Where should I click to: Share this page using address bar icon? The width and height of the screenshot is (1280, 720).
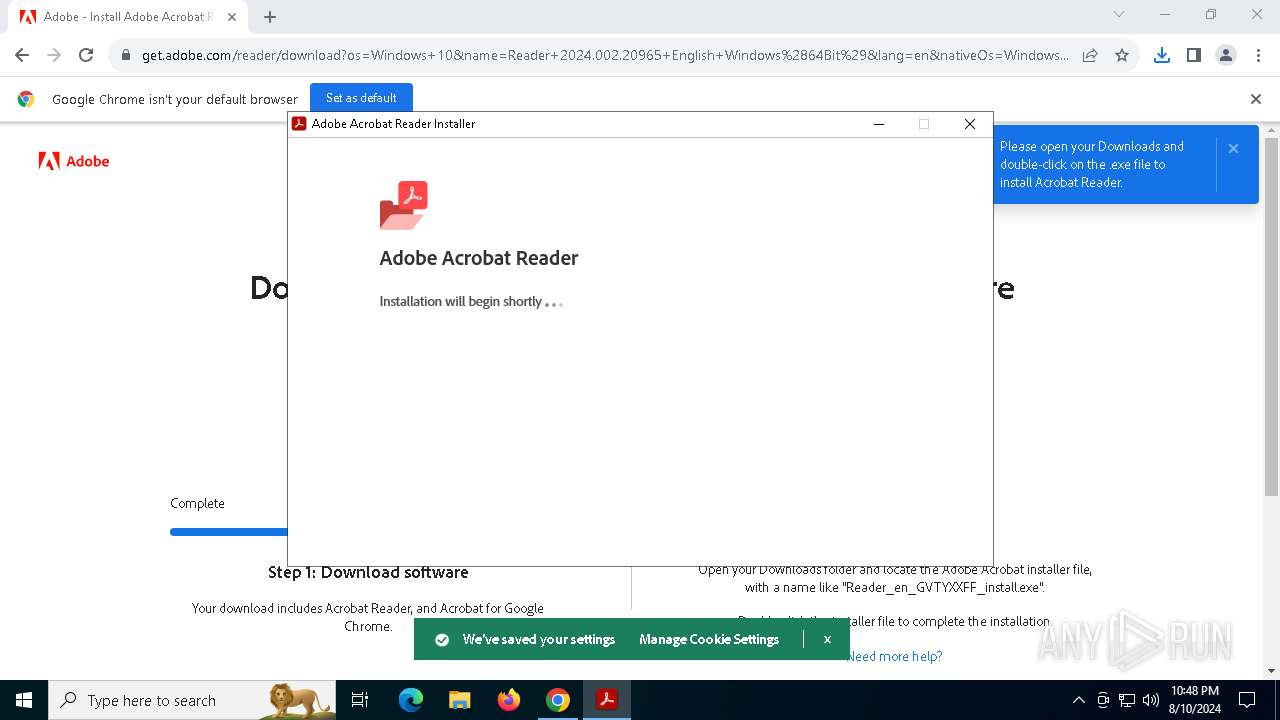[x=1090, y=56]
